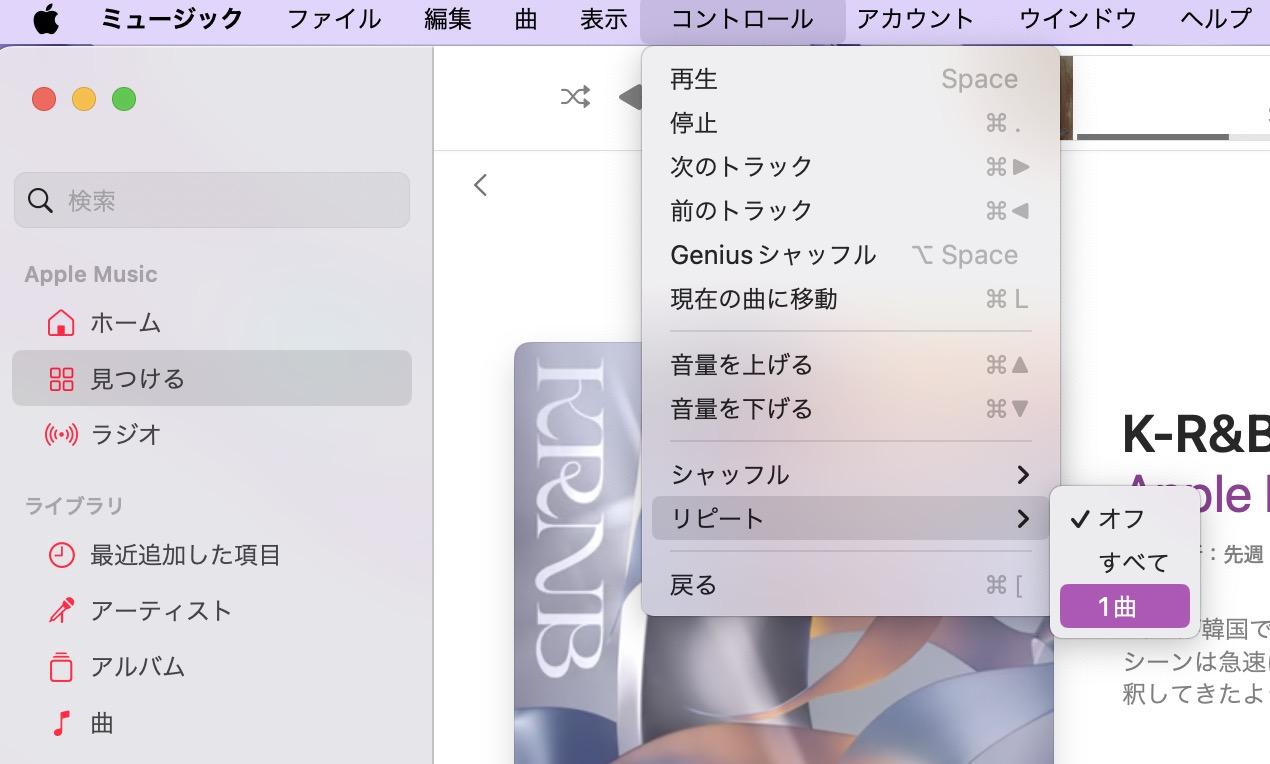Click the K-R&B playlist title
Viewport: 1270px width, 764px height.
(1196, 434)
